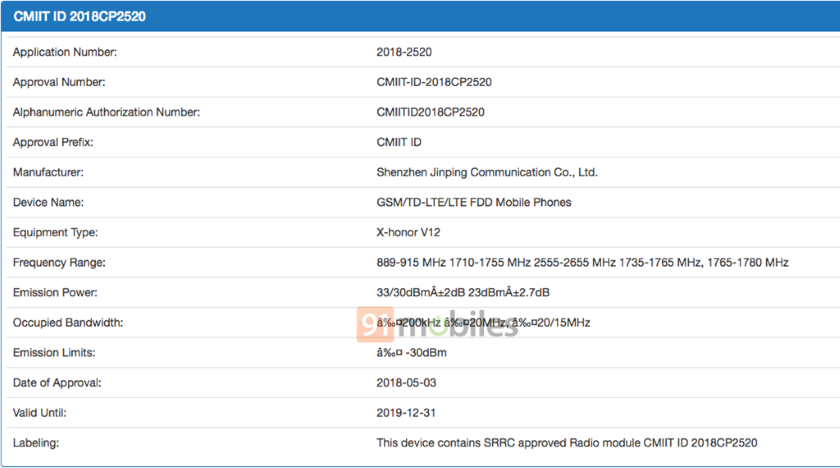The width and height of the screenshot is (840, 468).
Task: Select the frequency range value starting '889-915 MHz'
Action: pos(582,262)
